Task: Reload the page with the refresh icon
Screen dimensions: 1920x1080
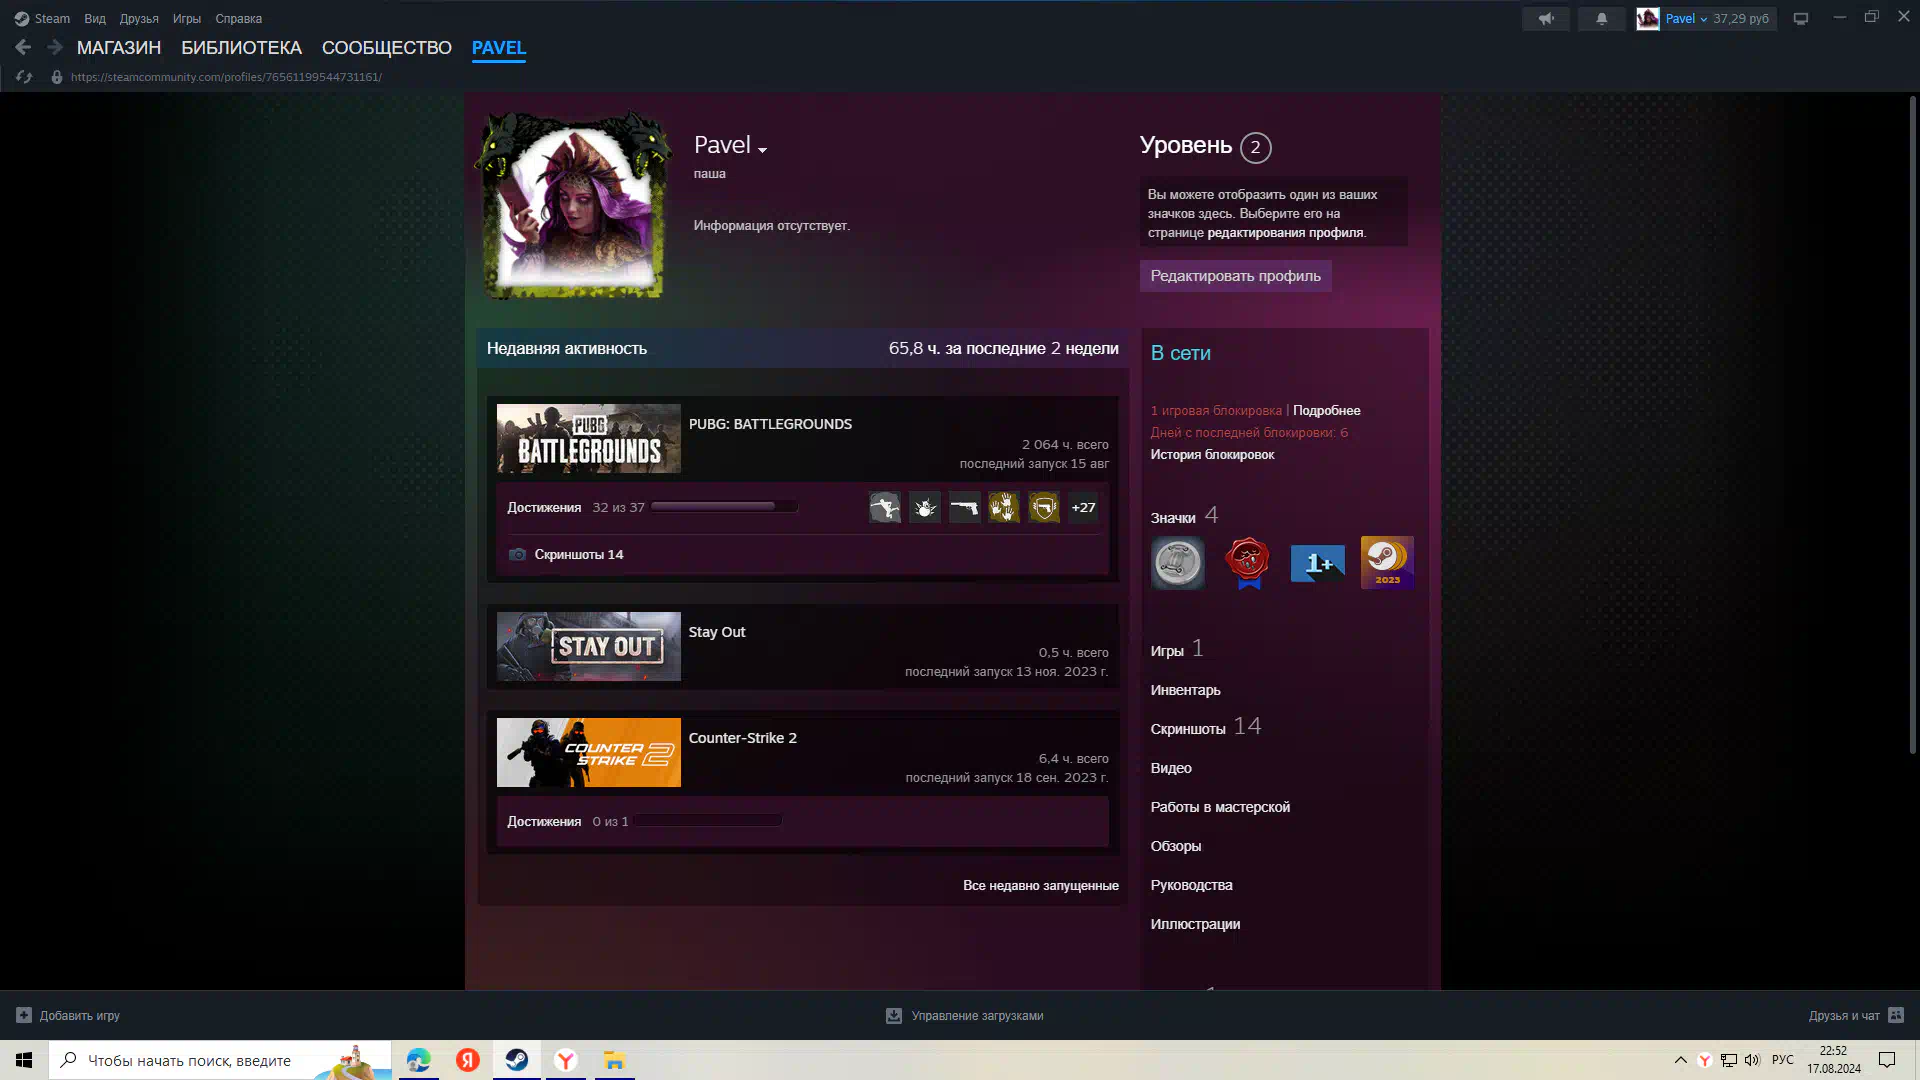Action: (x=24, y=77)
